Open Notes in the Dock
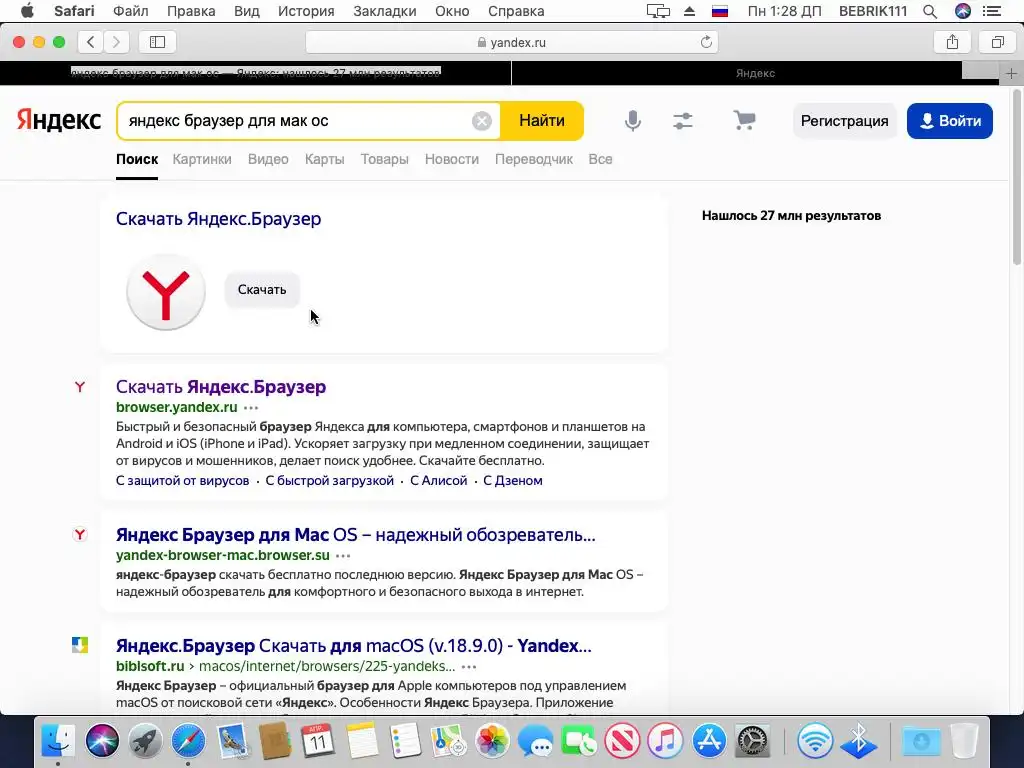The width and height of the screenshot is (1024, 768). coord(362,741)
